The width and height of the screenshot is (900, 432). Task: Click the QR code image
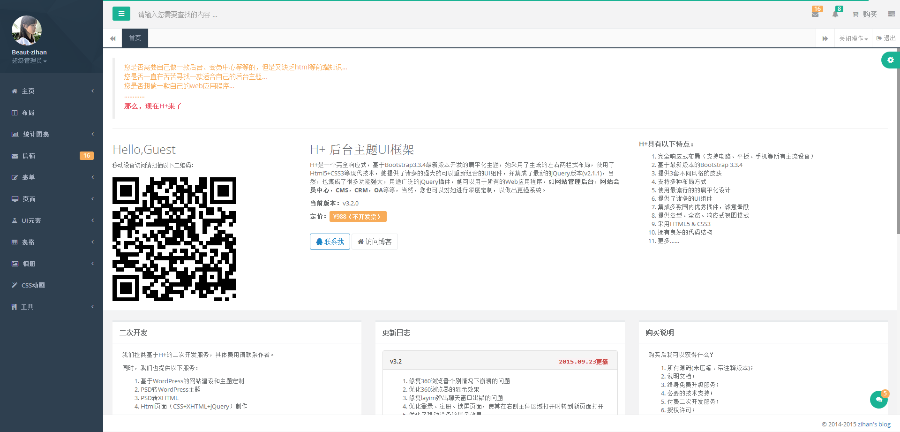point(174,239)
